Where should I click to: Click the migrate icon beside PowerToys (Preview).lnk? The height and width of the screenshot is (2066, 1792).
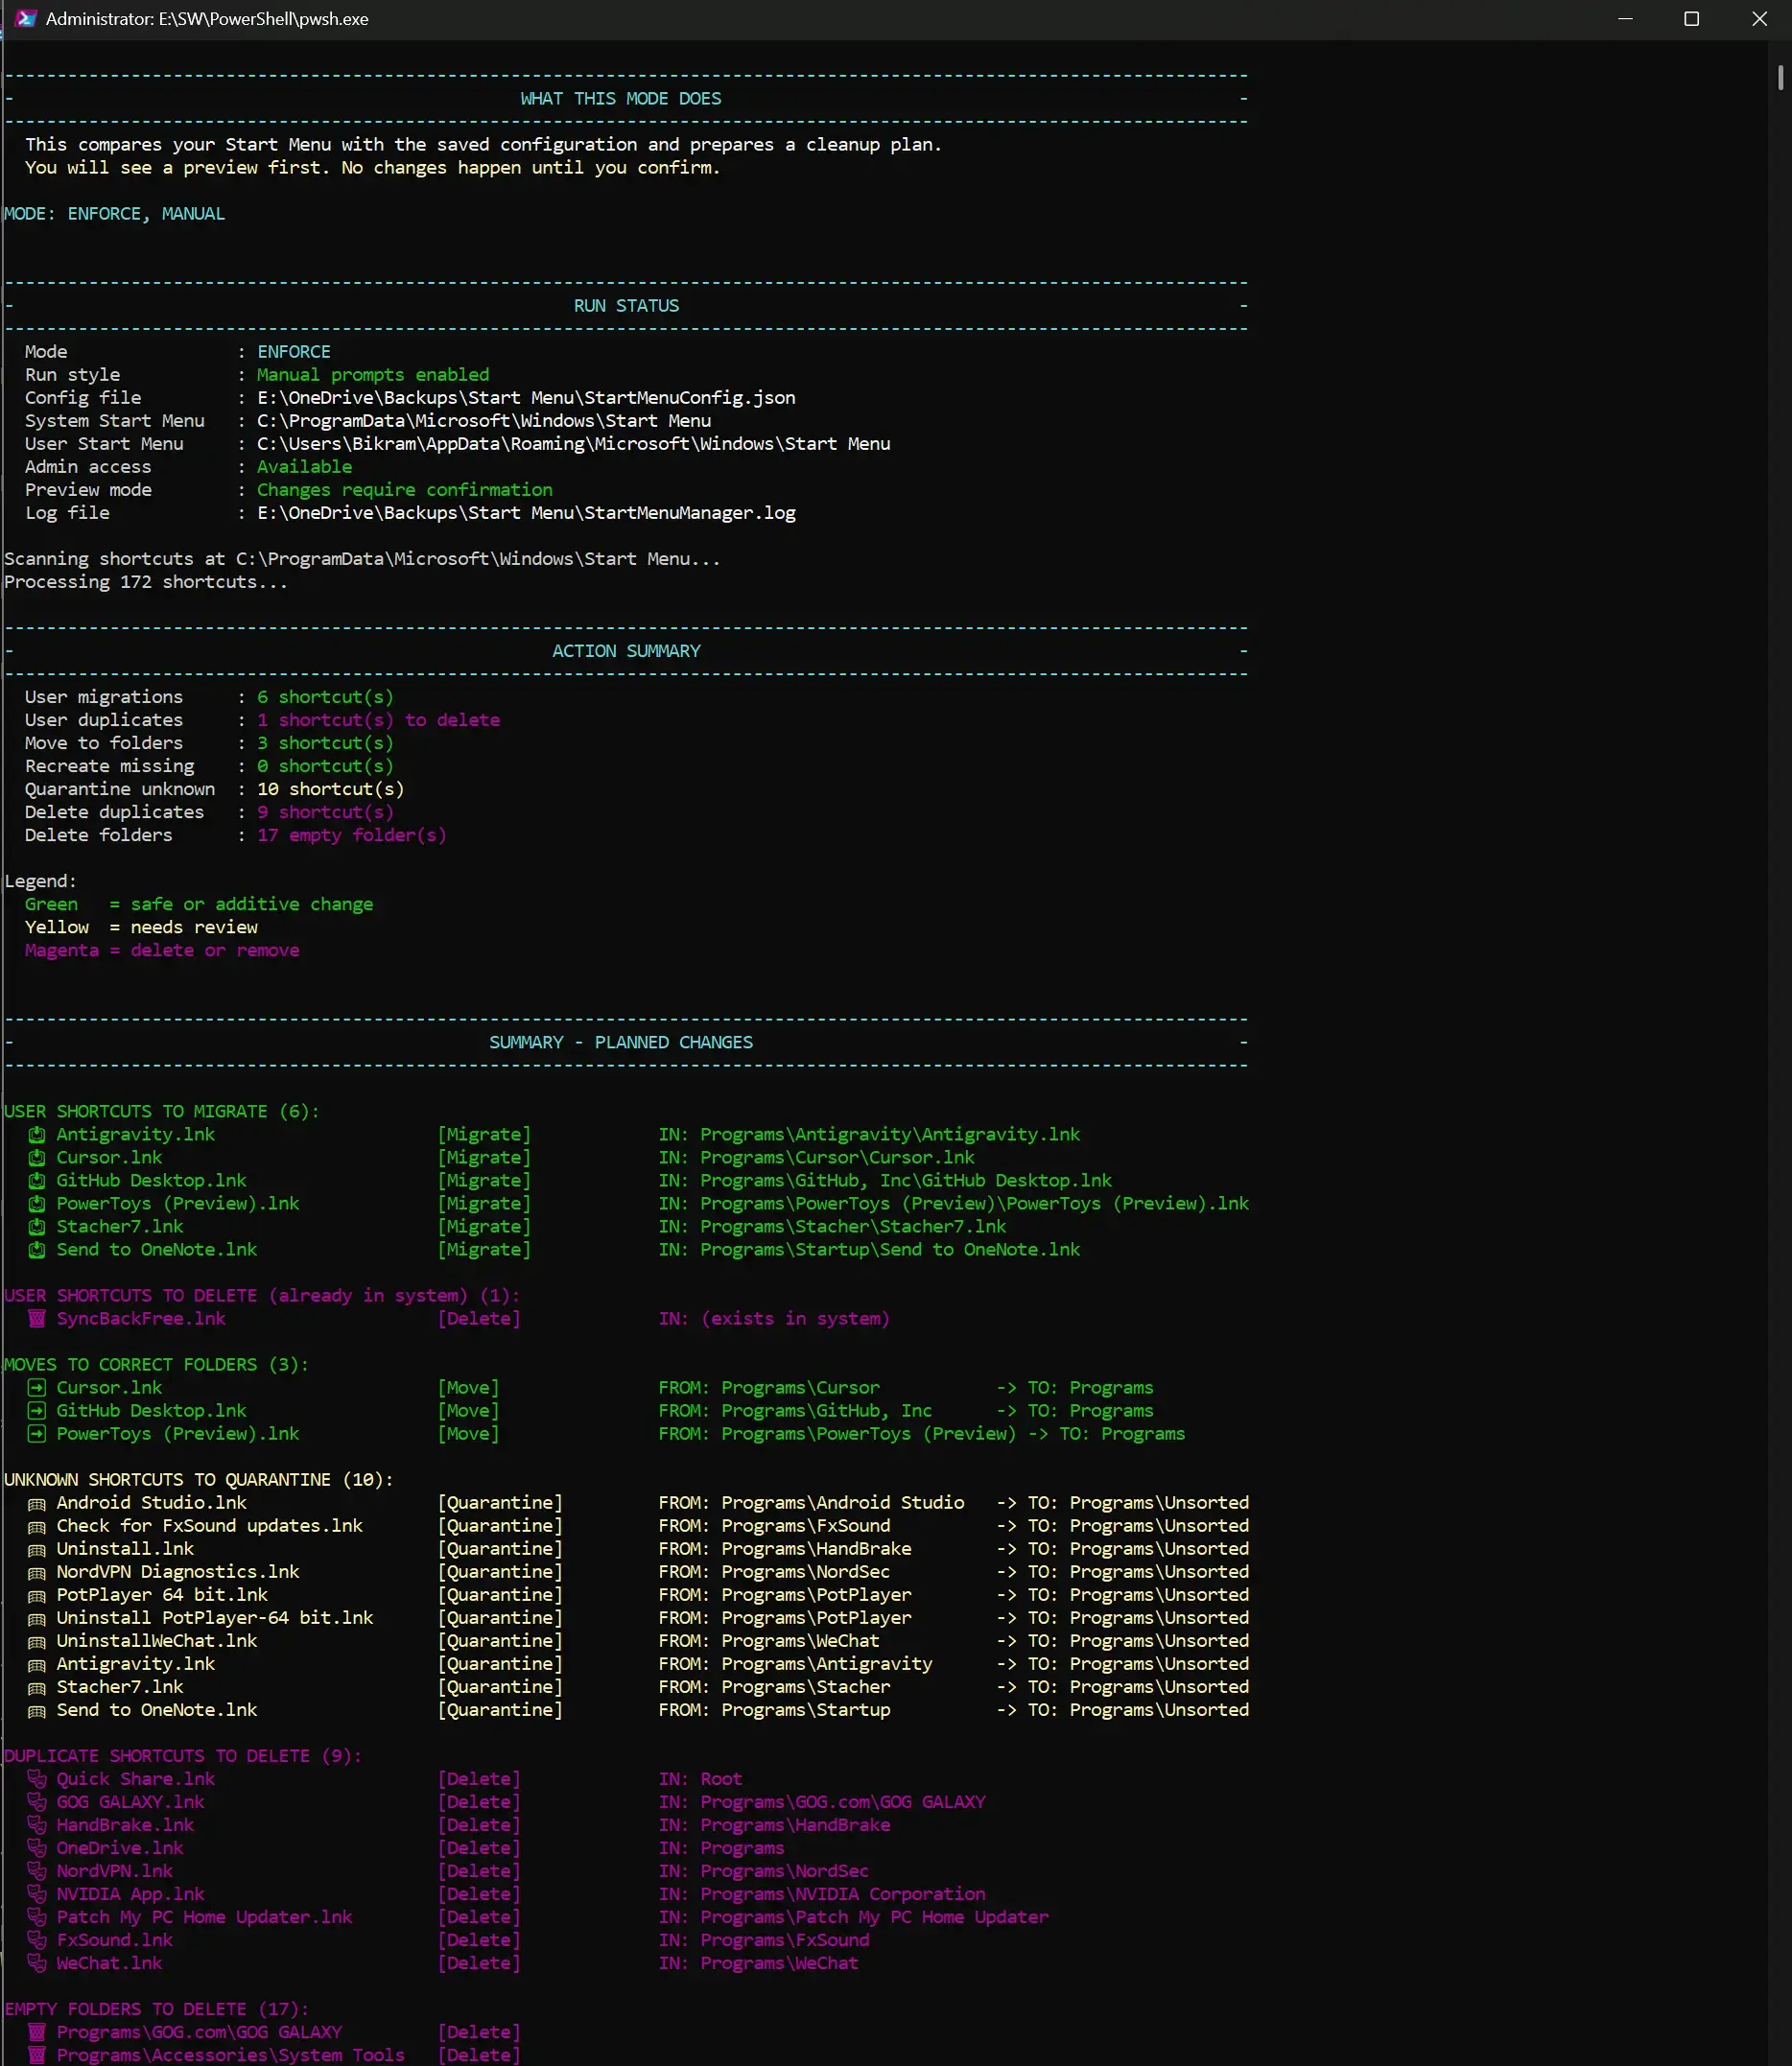[x=37, y=1204]
